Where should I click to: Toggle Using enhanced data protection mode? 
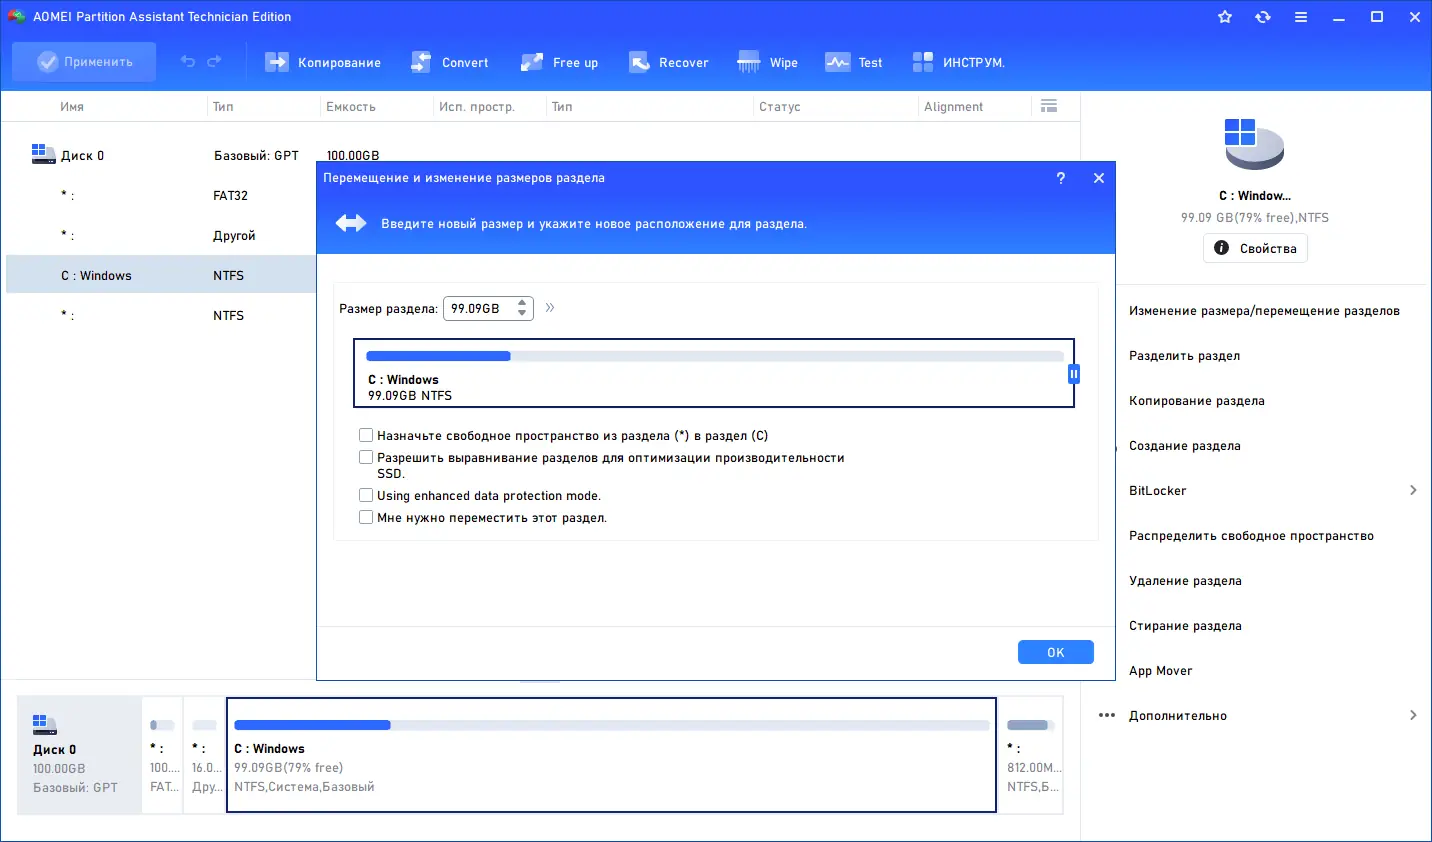pos(366,496)
